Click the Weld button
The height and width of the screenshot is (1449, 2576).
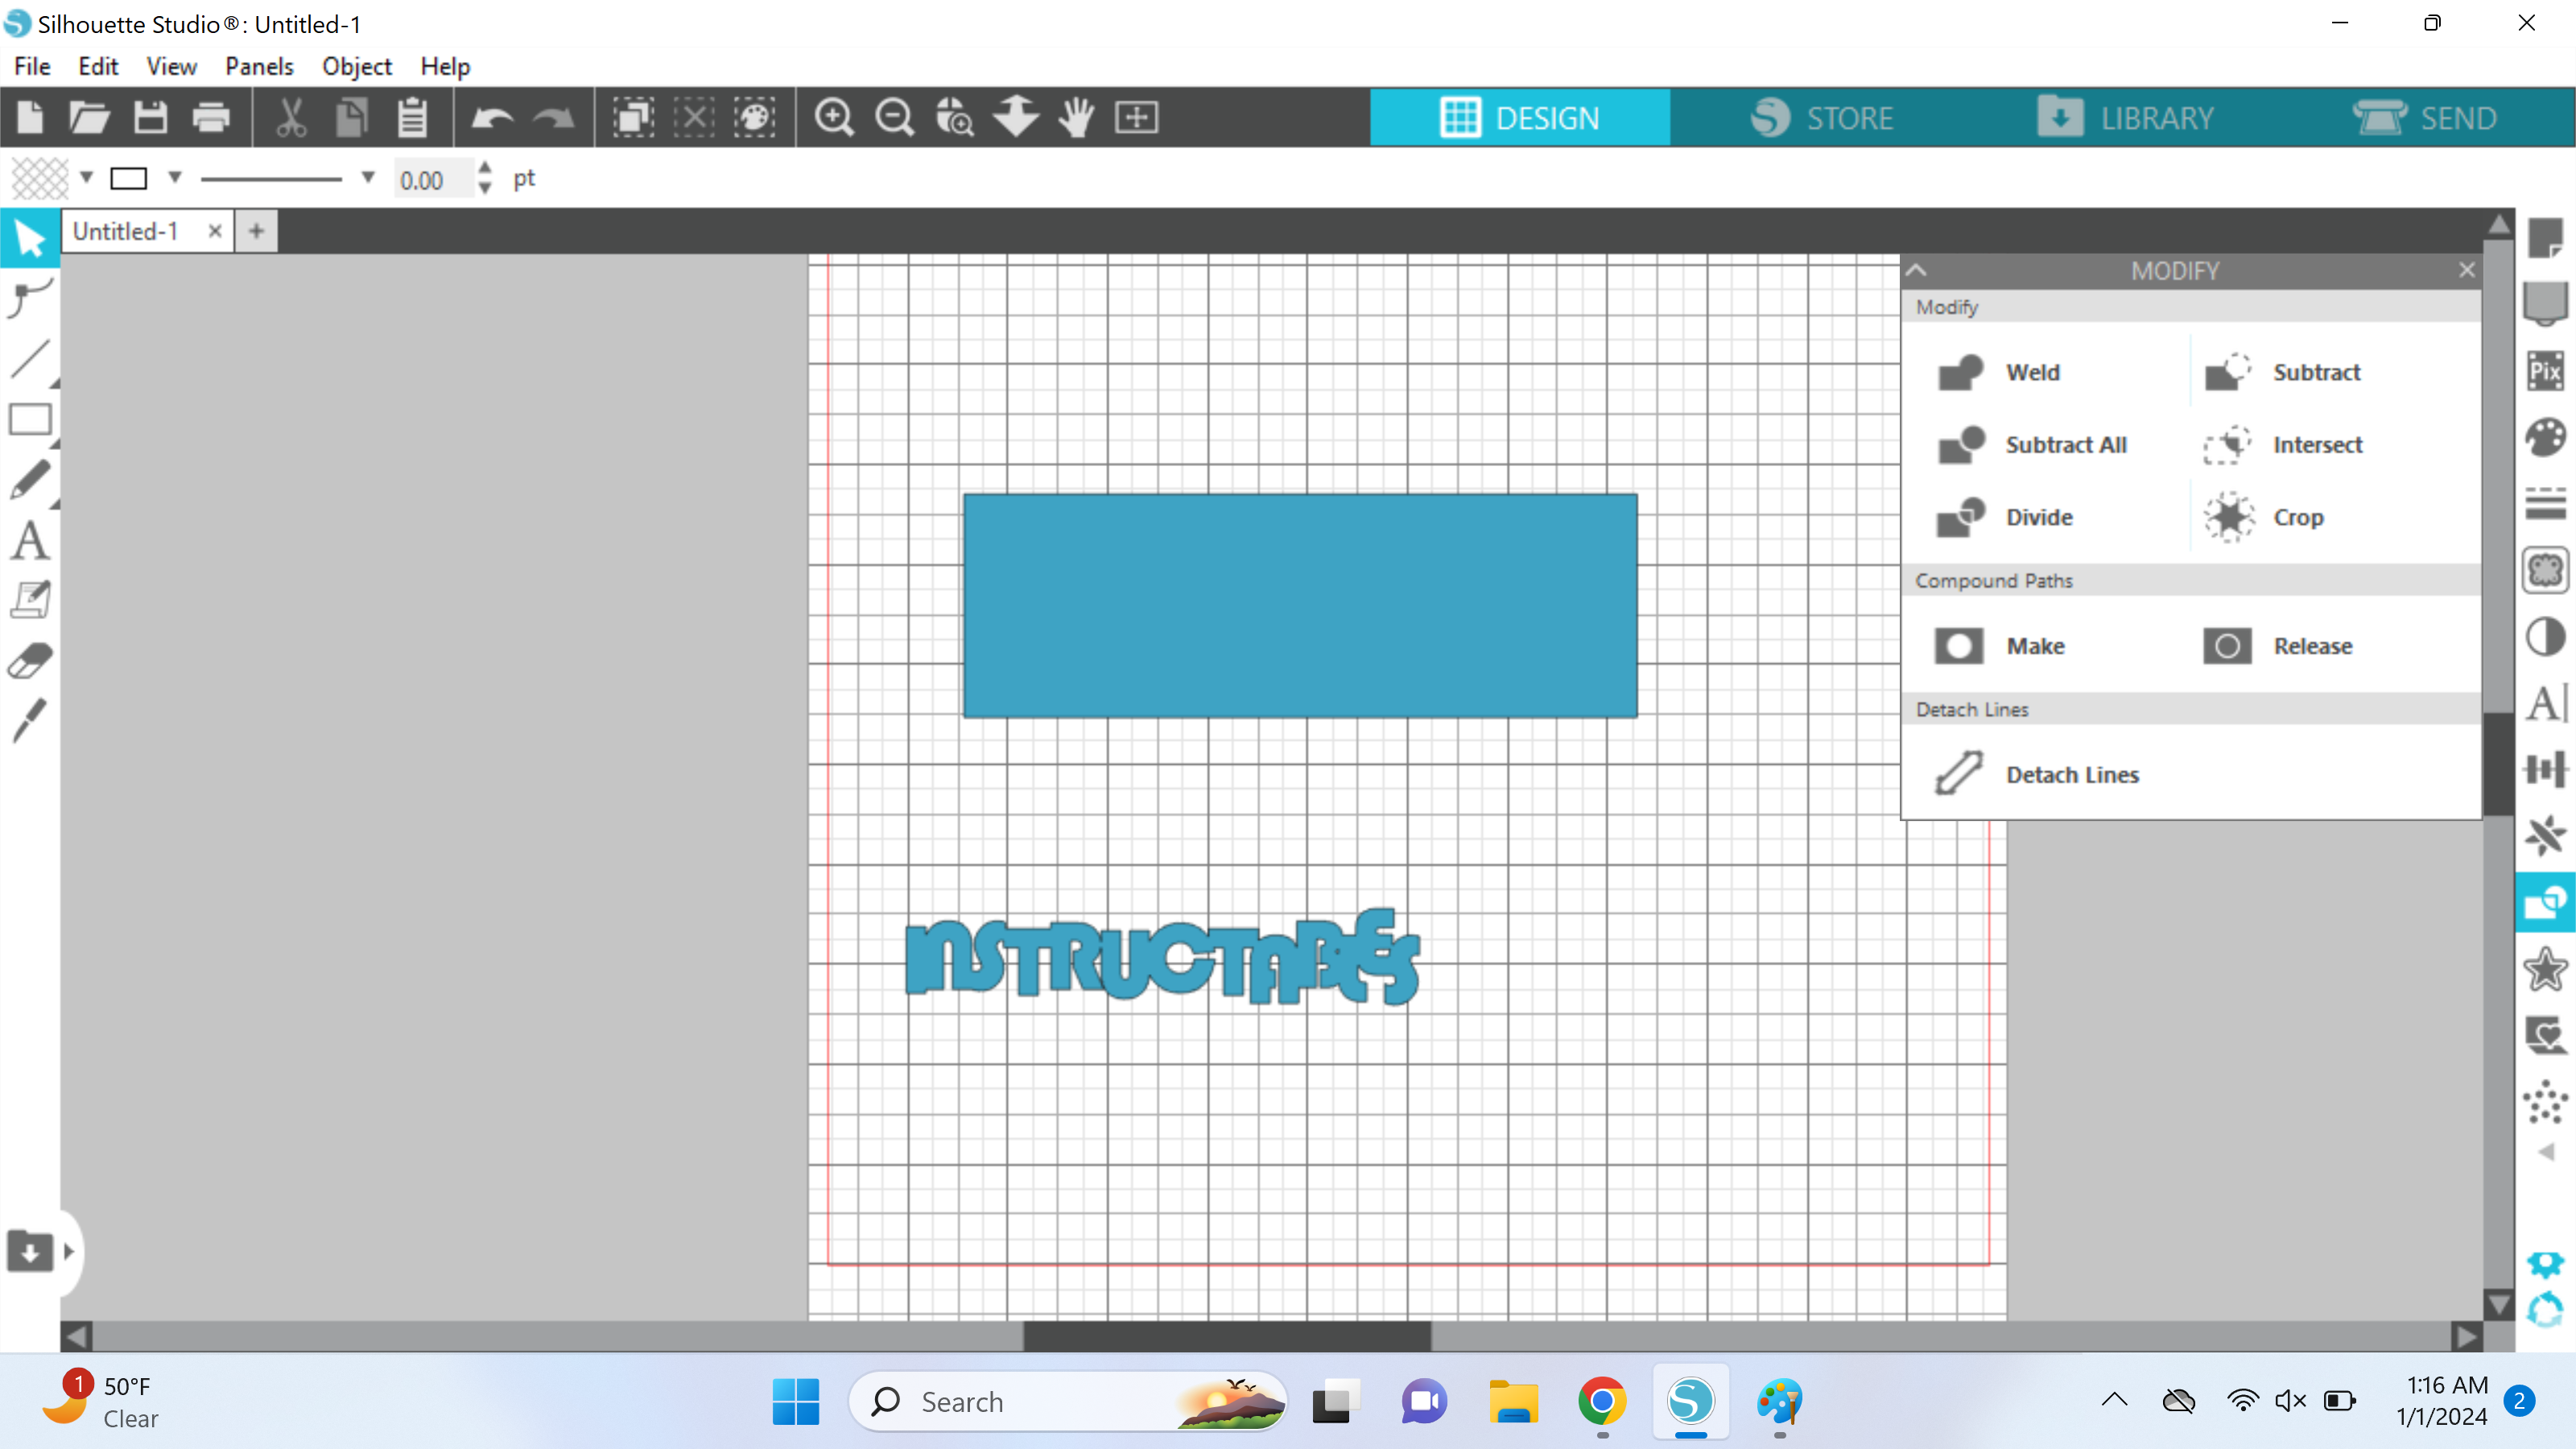(x=1998, y=372)
